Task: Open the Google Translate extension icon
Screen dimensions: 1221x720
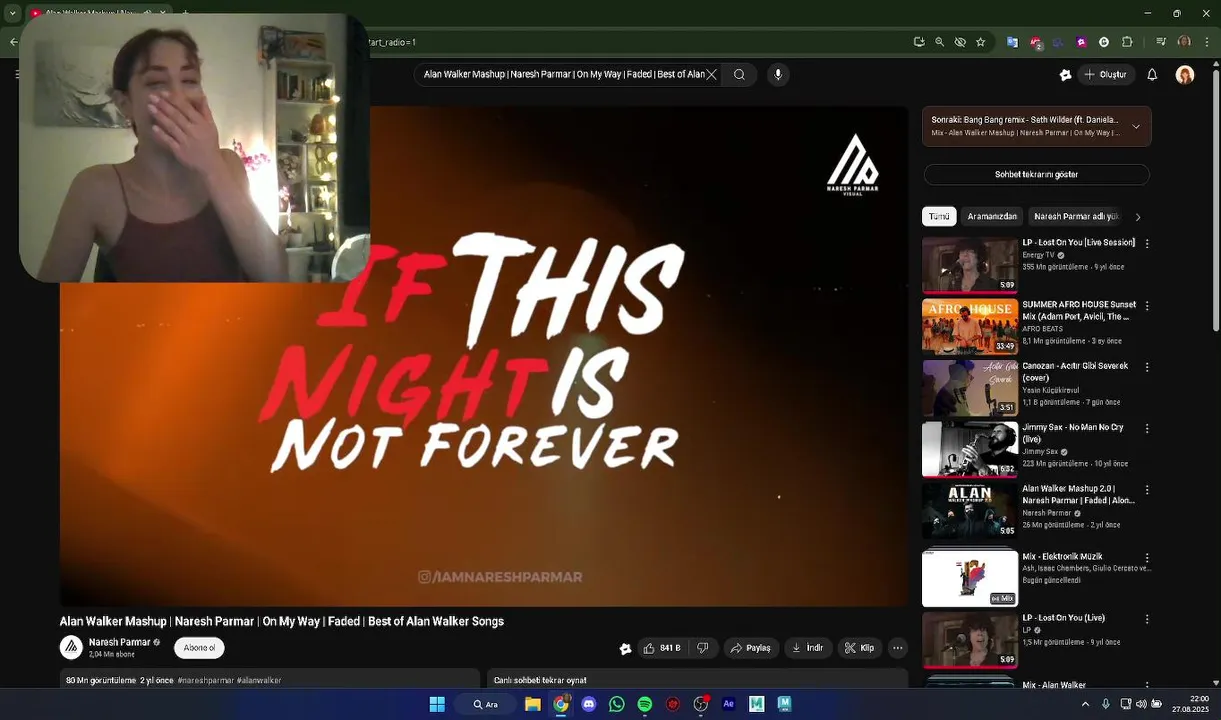Action: click(x=1013, y=42)
